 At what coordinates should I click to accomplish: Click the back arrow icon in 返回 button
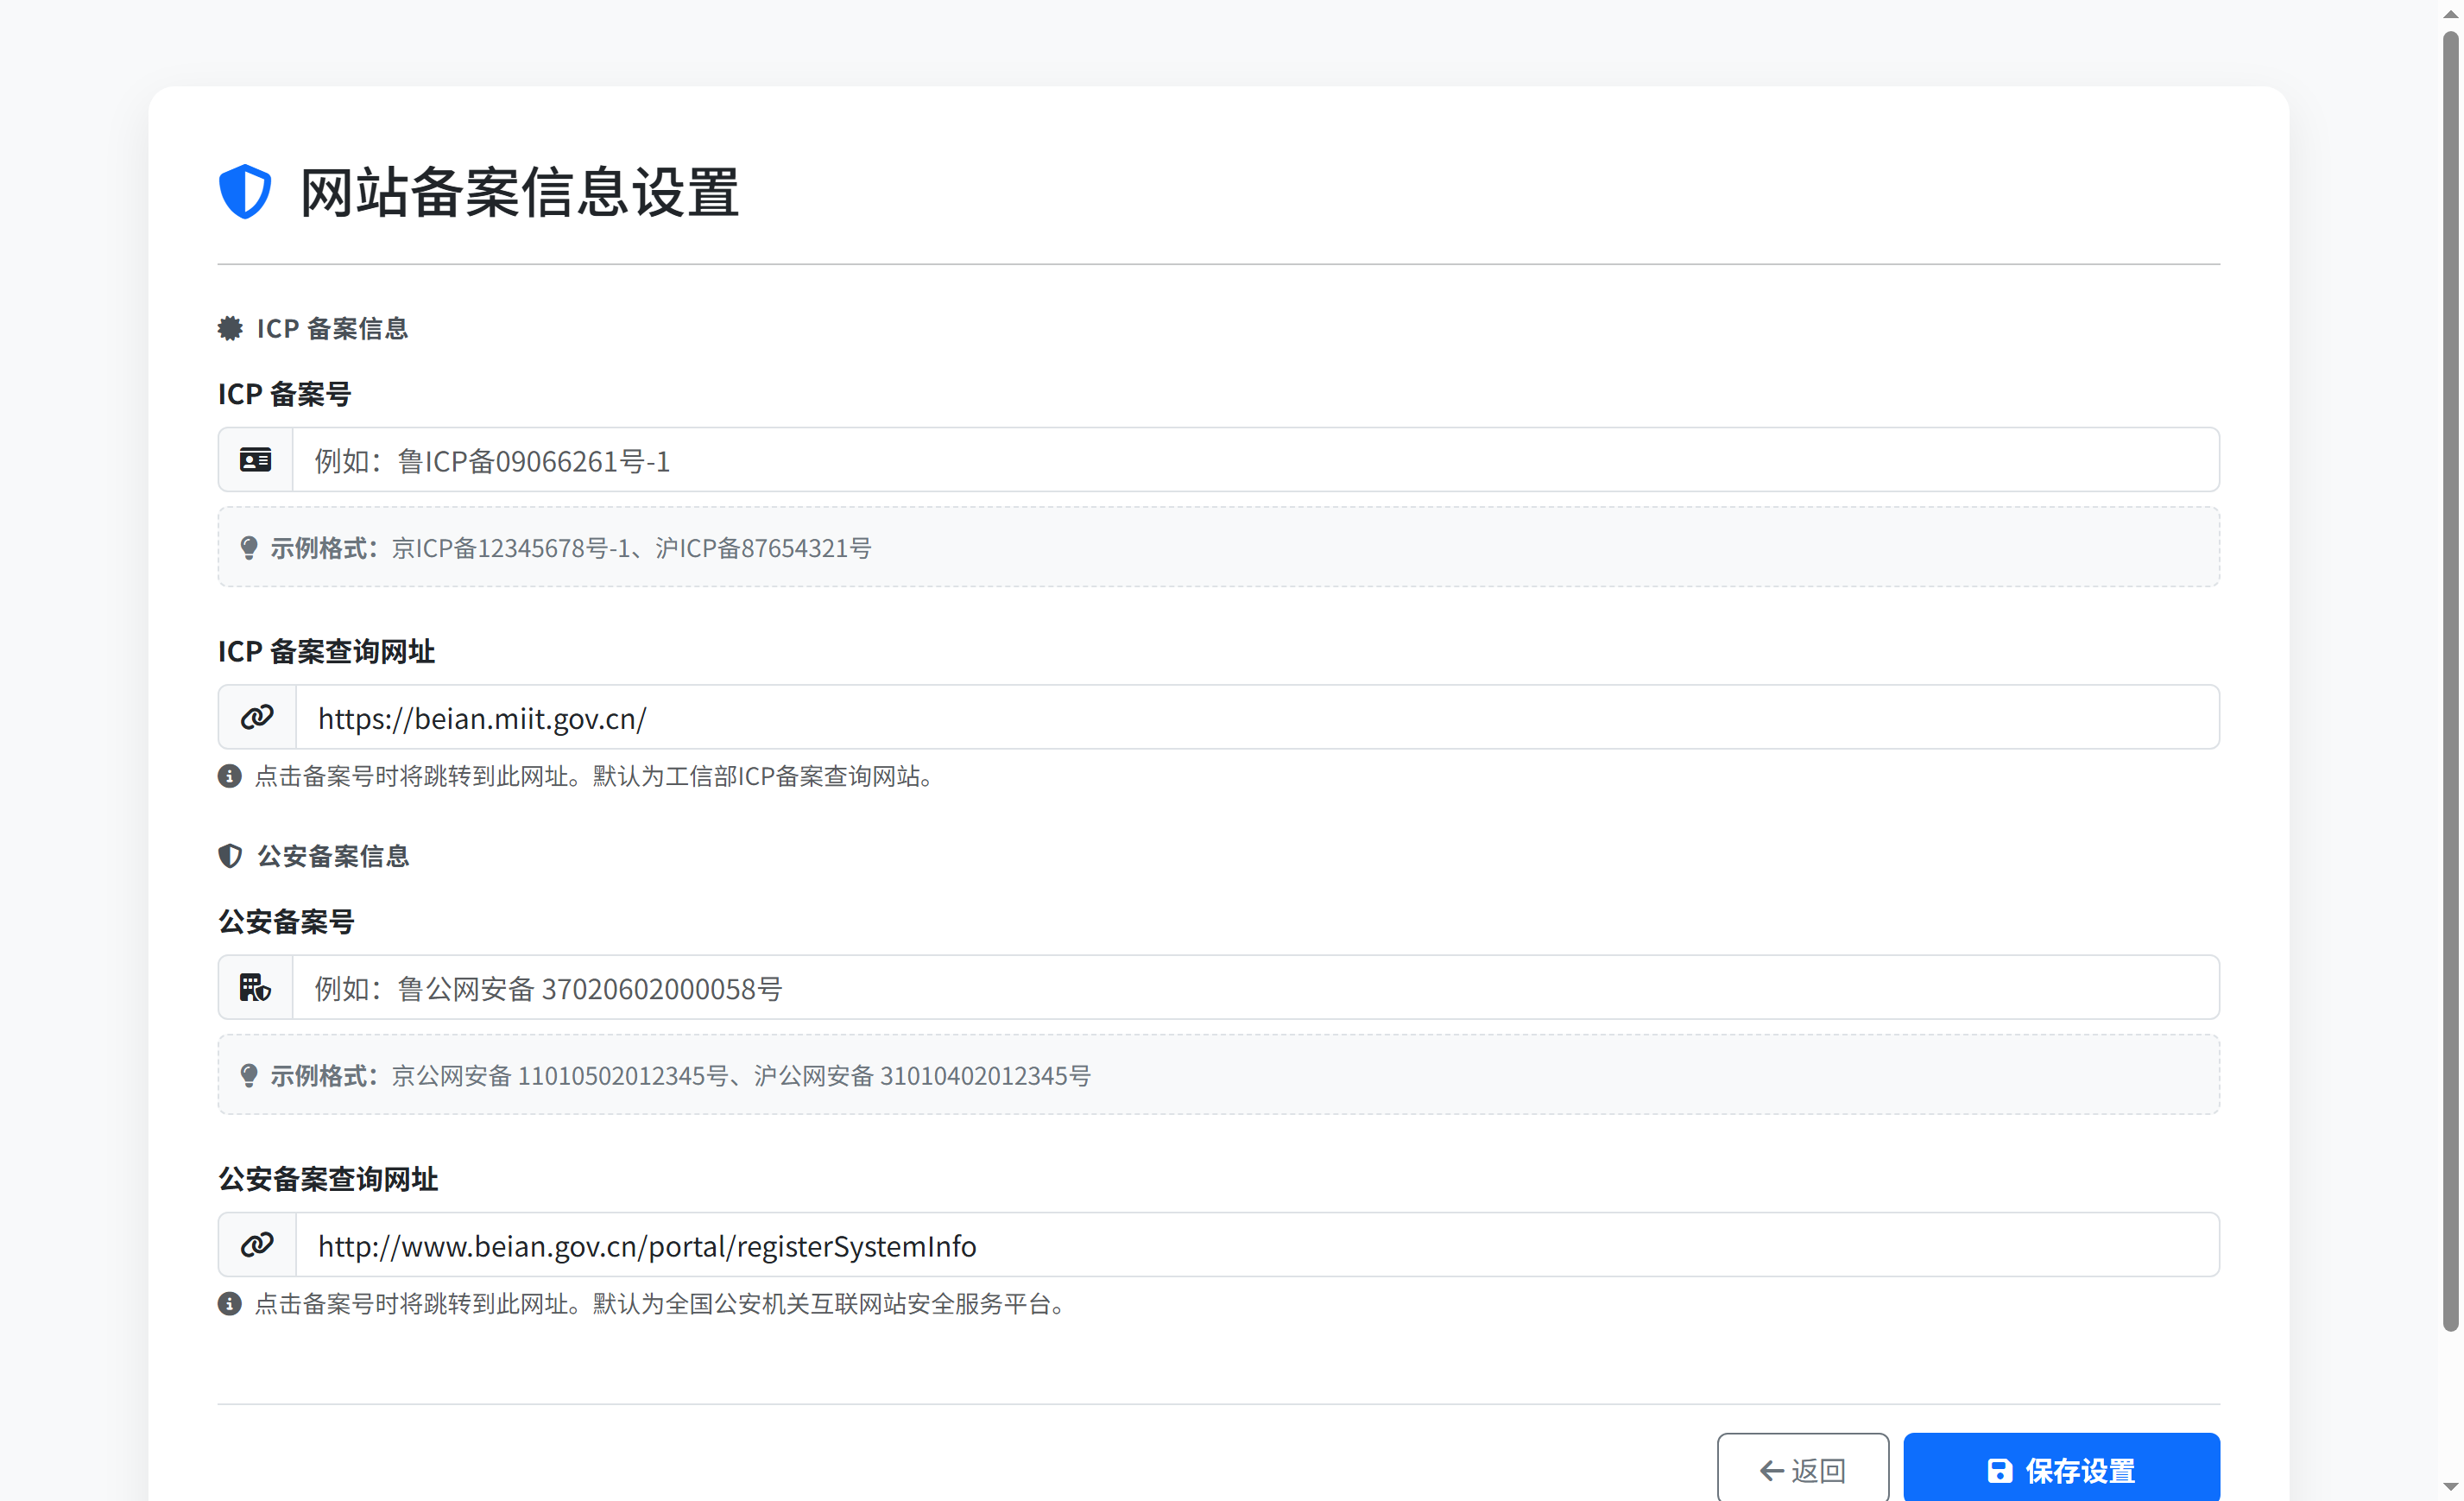click(1771, 1470)
